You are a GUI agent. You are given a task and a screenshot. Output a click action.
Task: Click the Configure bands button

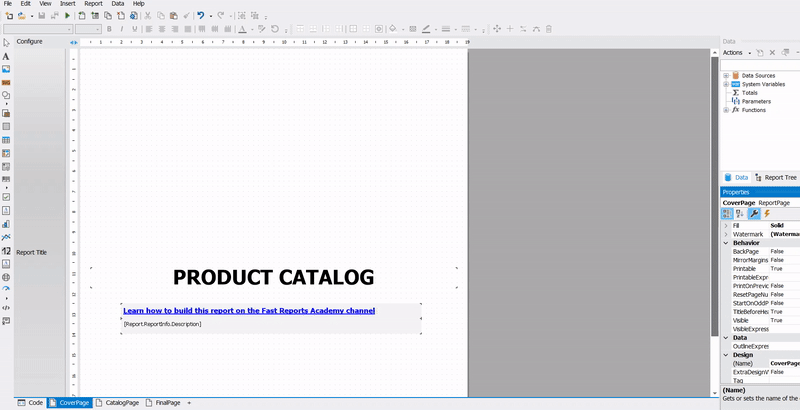[29, 41]
